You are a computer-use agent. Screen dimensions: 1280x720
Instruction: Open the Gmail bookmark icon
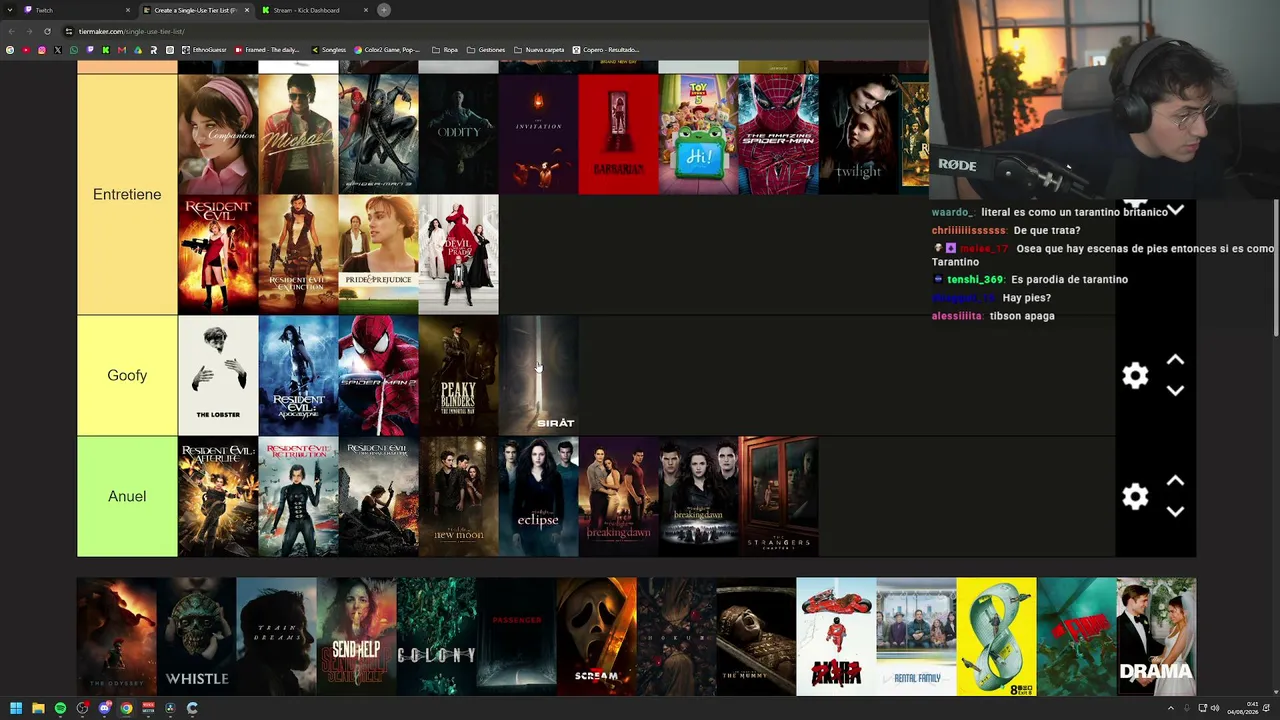122,50
